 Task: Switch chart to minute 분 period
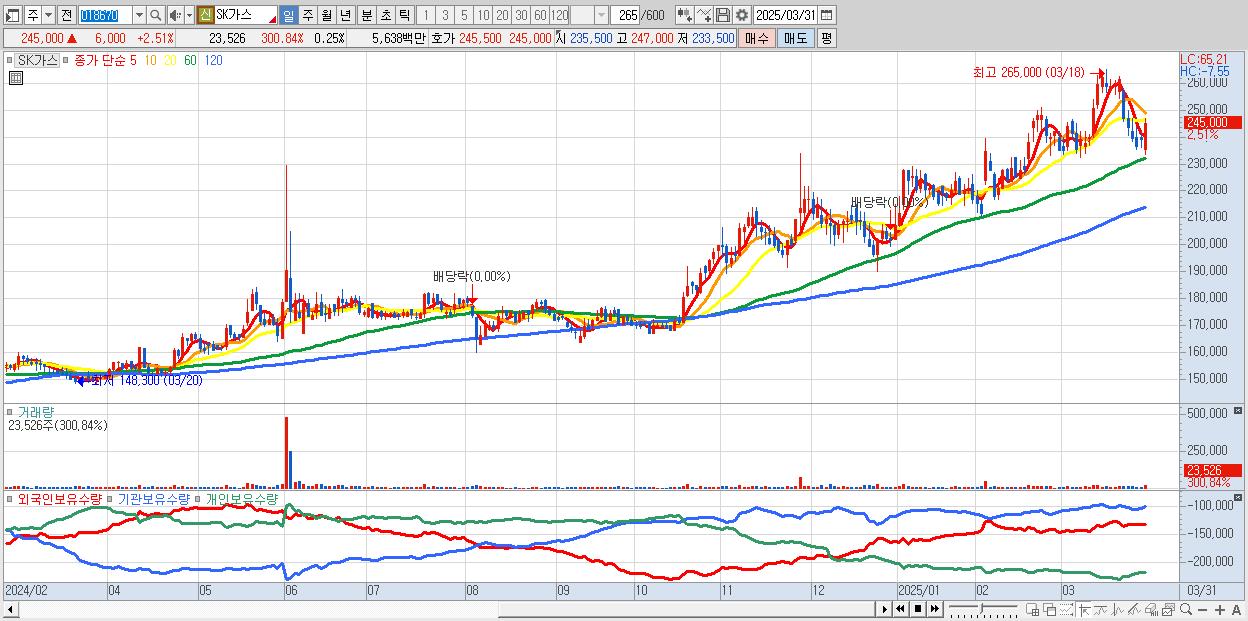(x=365, y=15)
